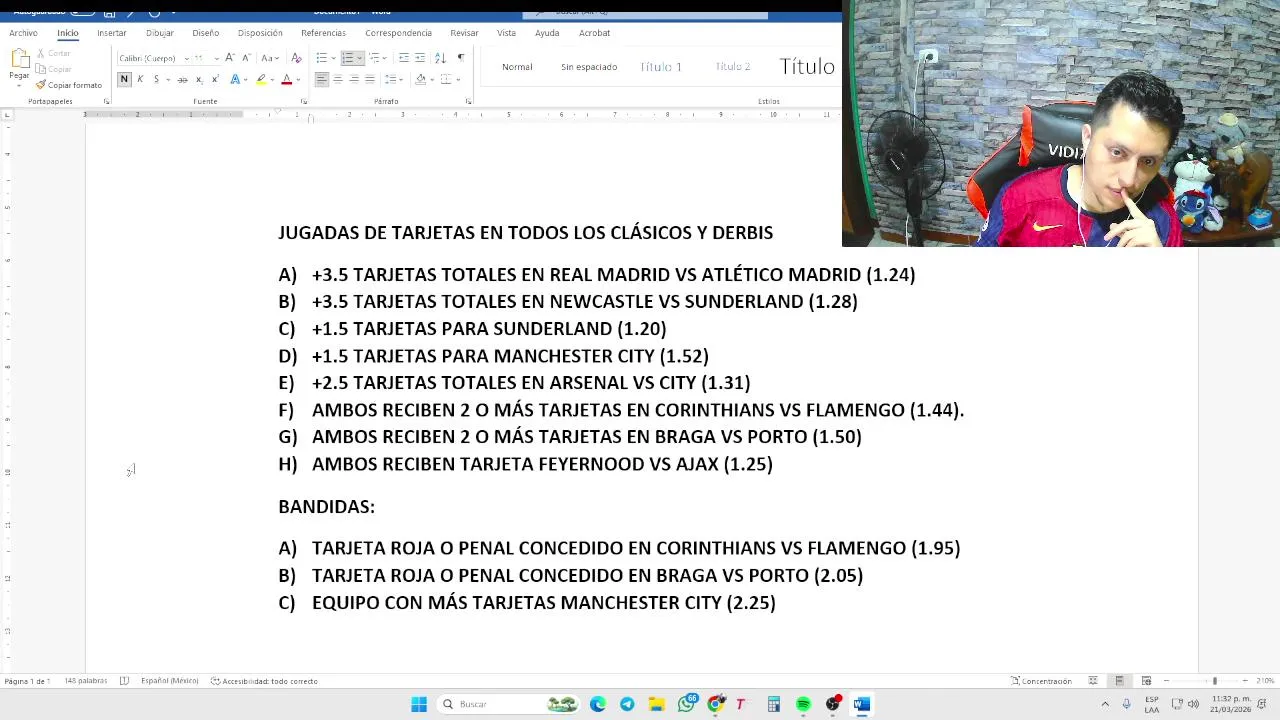Click the spelling check status bar icon
1280x720 pixels.
[124, 681]
